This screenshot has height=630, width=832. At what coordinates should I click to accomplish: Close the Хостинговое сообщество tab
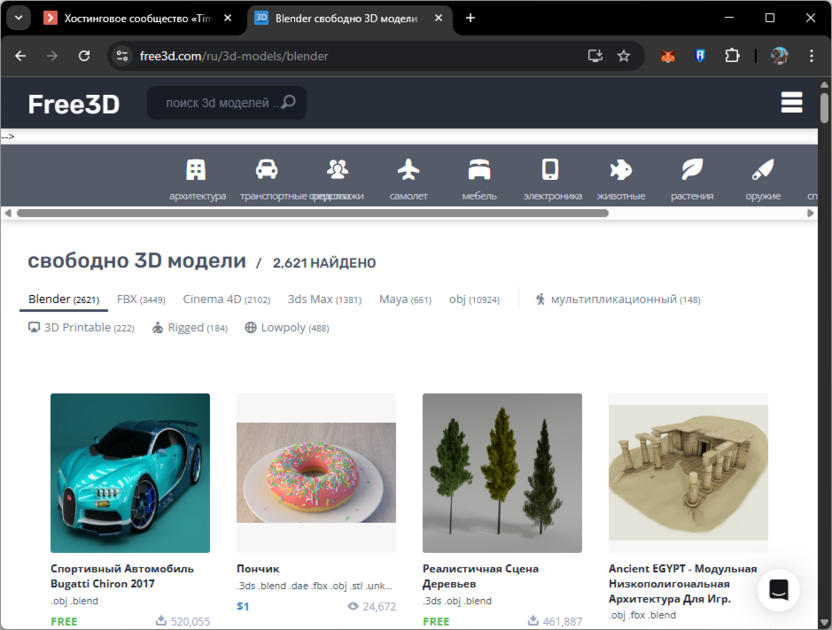[x=228, y=18]
